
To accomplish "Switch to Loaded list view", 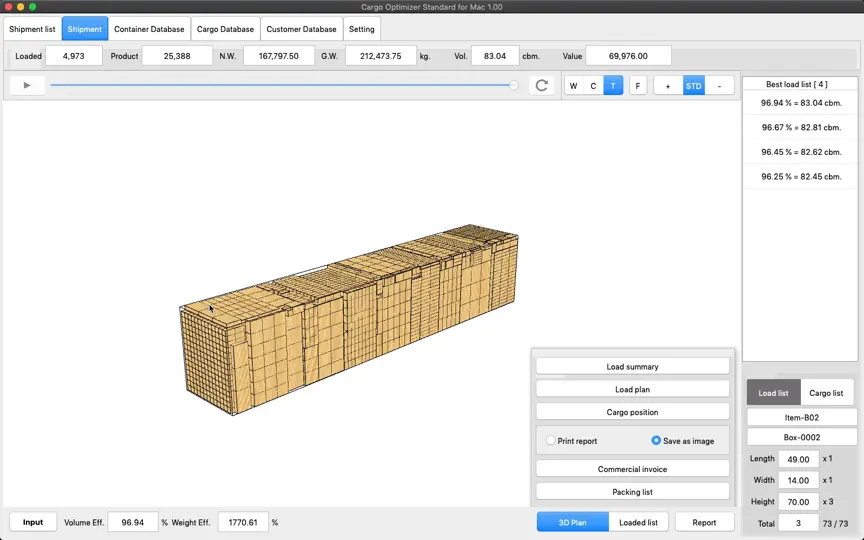I will tap(639, 522).
